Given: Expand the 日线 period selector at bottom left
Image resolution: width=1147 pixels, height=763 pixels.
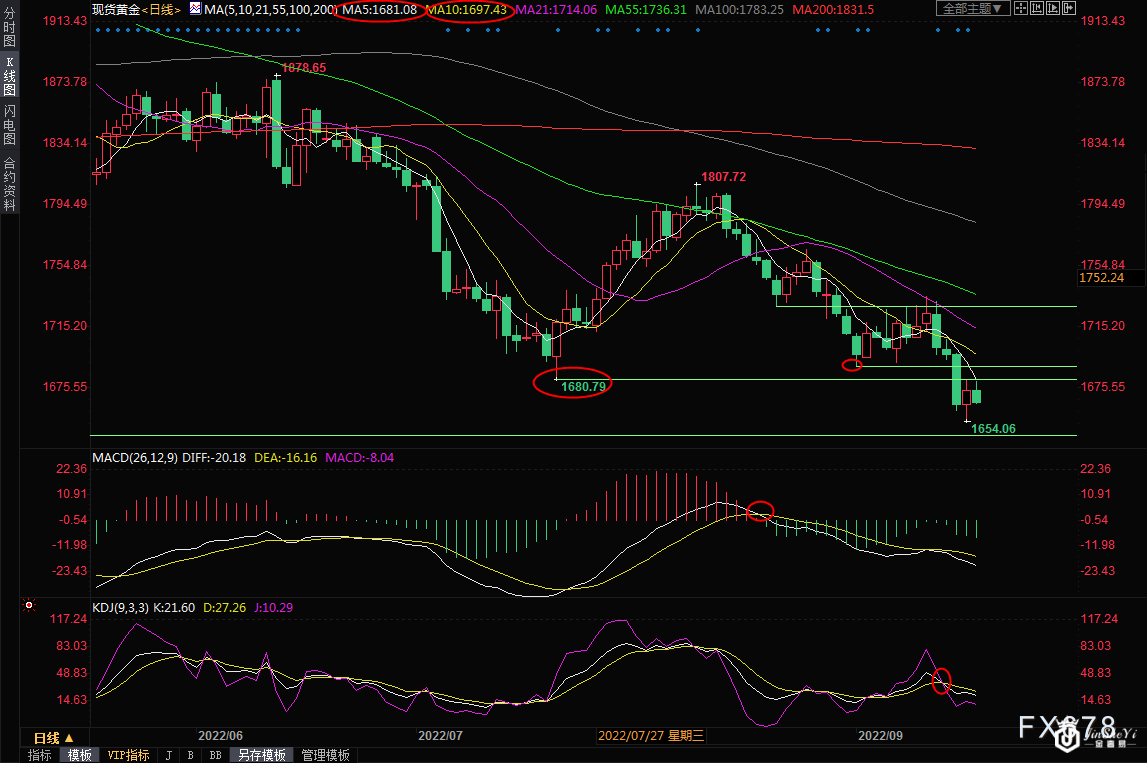Looking at the screenshot, I should 54,738.
